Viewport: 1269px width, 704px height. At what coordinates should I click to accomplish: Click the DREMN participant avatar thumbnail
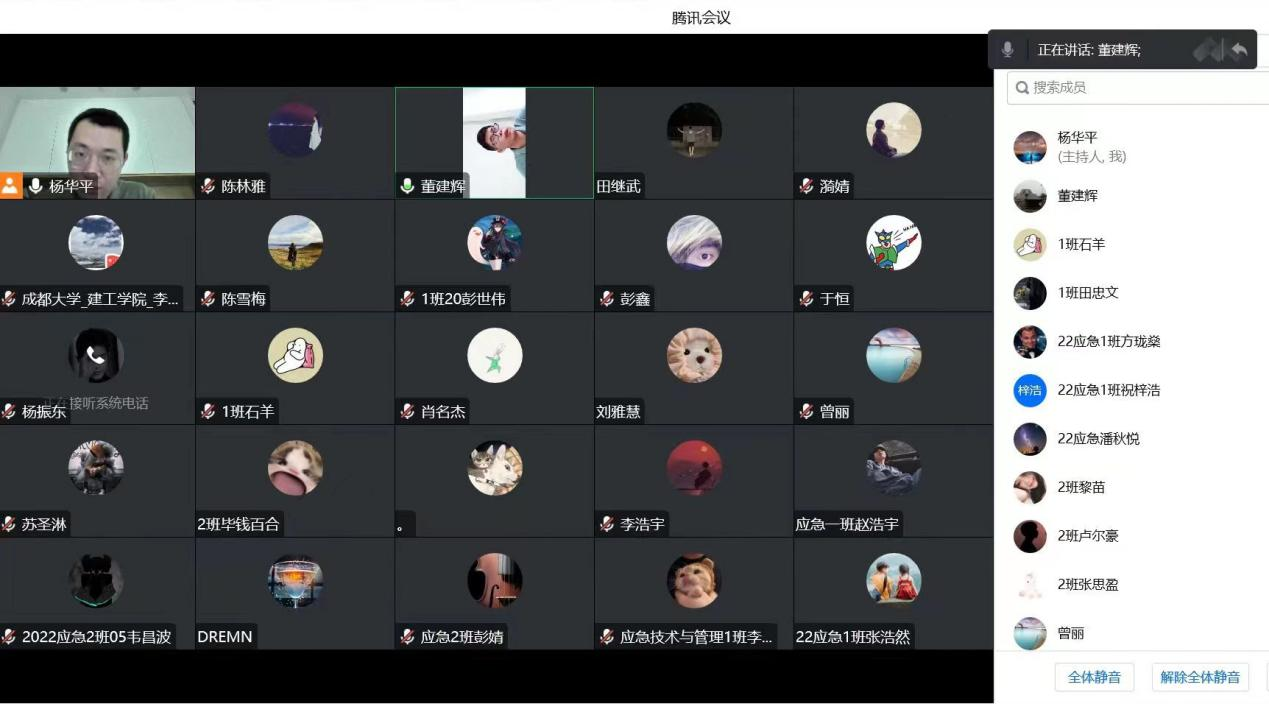(x=295, y=581)
